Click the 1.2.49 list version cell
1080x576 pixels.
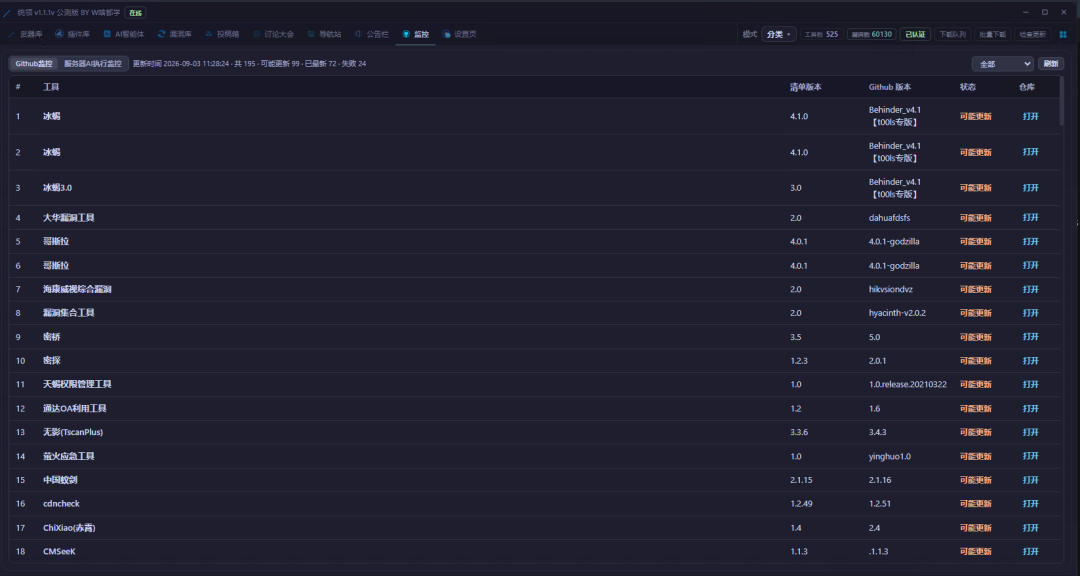point(801,504)
